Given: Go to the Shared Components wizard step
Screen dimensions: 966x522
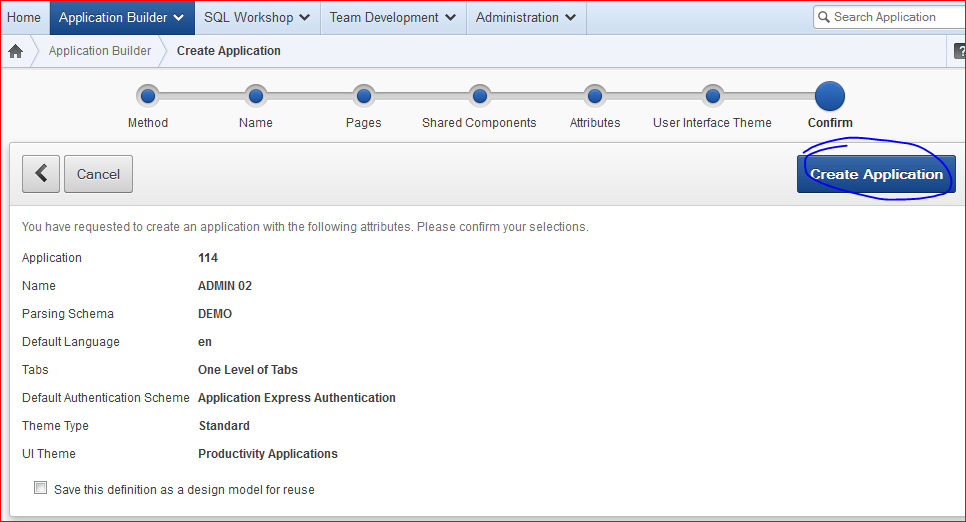Looking at the screenshot, I should tap(479, 96).
